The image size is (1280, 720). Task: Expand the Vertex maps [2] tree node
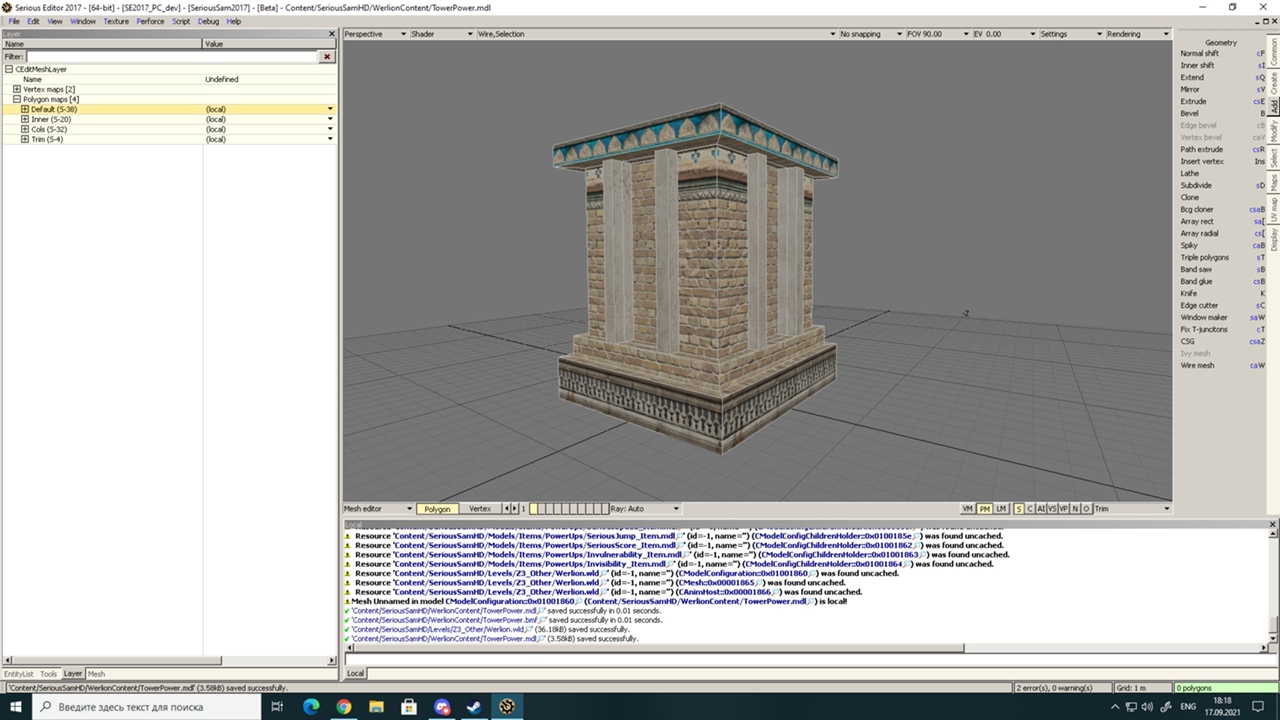coord(17,89)
